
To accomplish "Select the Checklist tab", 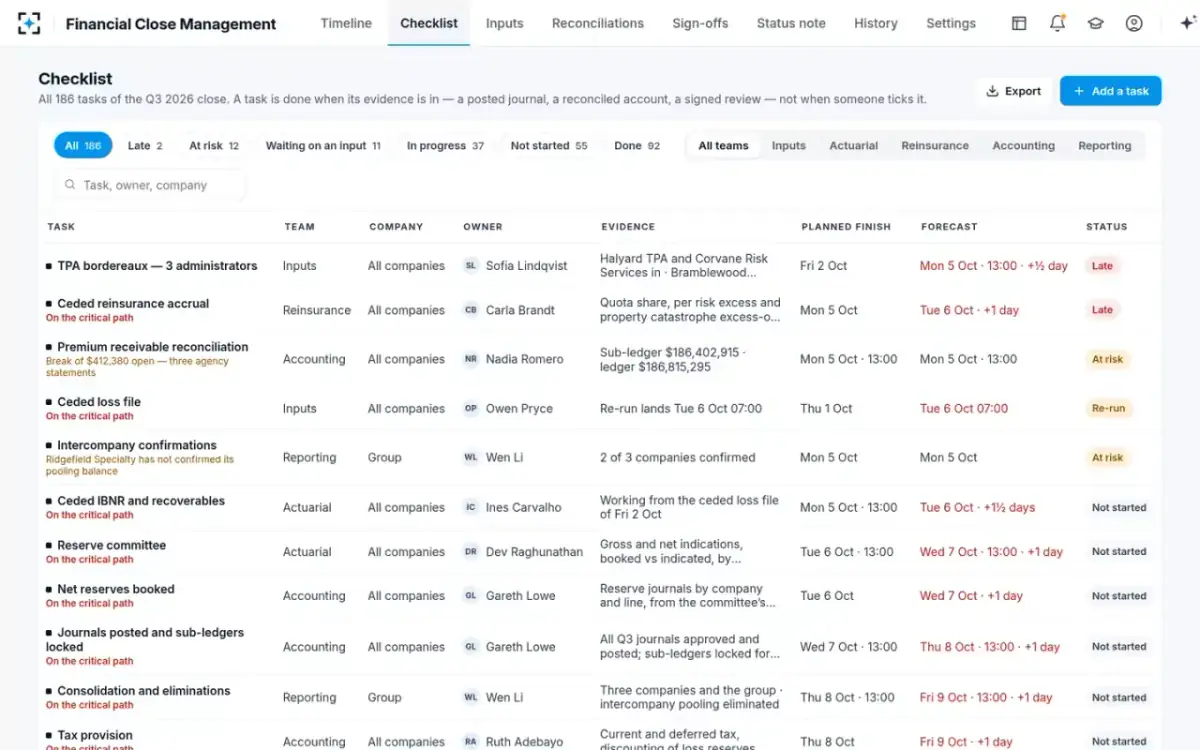I will click(x=429, y=23).
